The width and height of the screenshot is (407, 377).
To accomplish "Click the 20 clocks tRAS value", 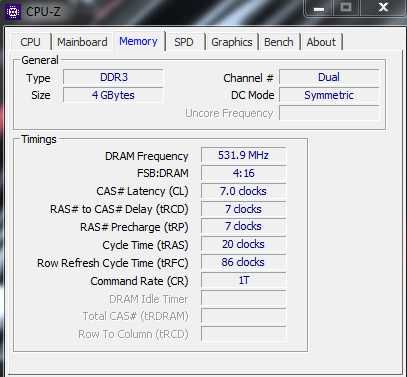I will [243, 244].
